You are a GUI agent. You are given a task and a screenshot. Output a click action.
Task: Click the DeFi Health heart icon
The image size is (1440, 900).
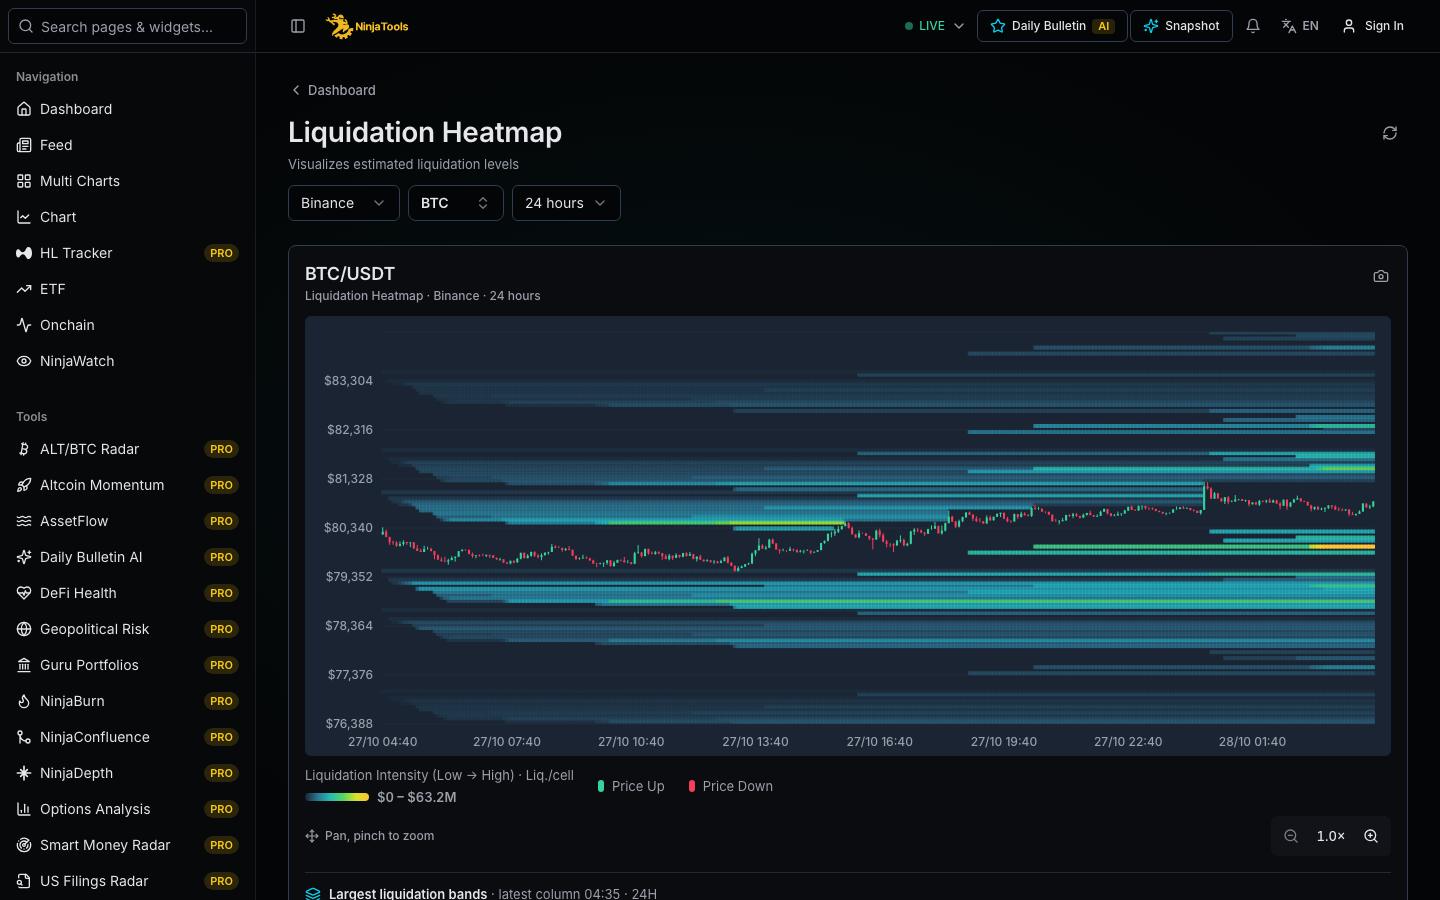coord(24,593)
